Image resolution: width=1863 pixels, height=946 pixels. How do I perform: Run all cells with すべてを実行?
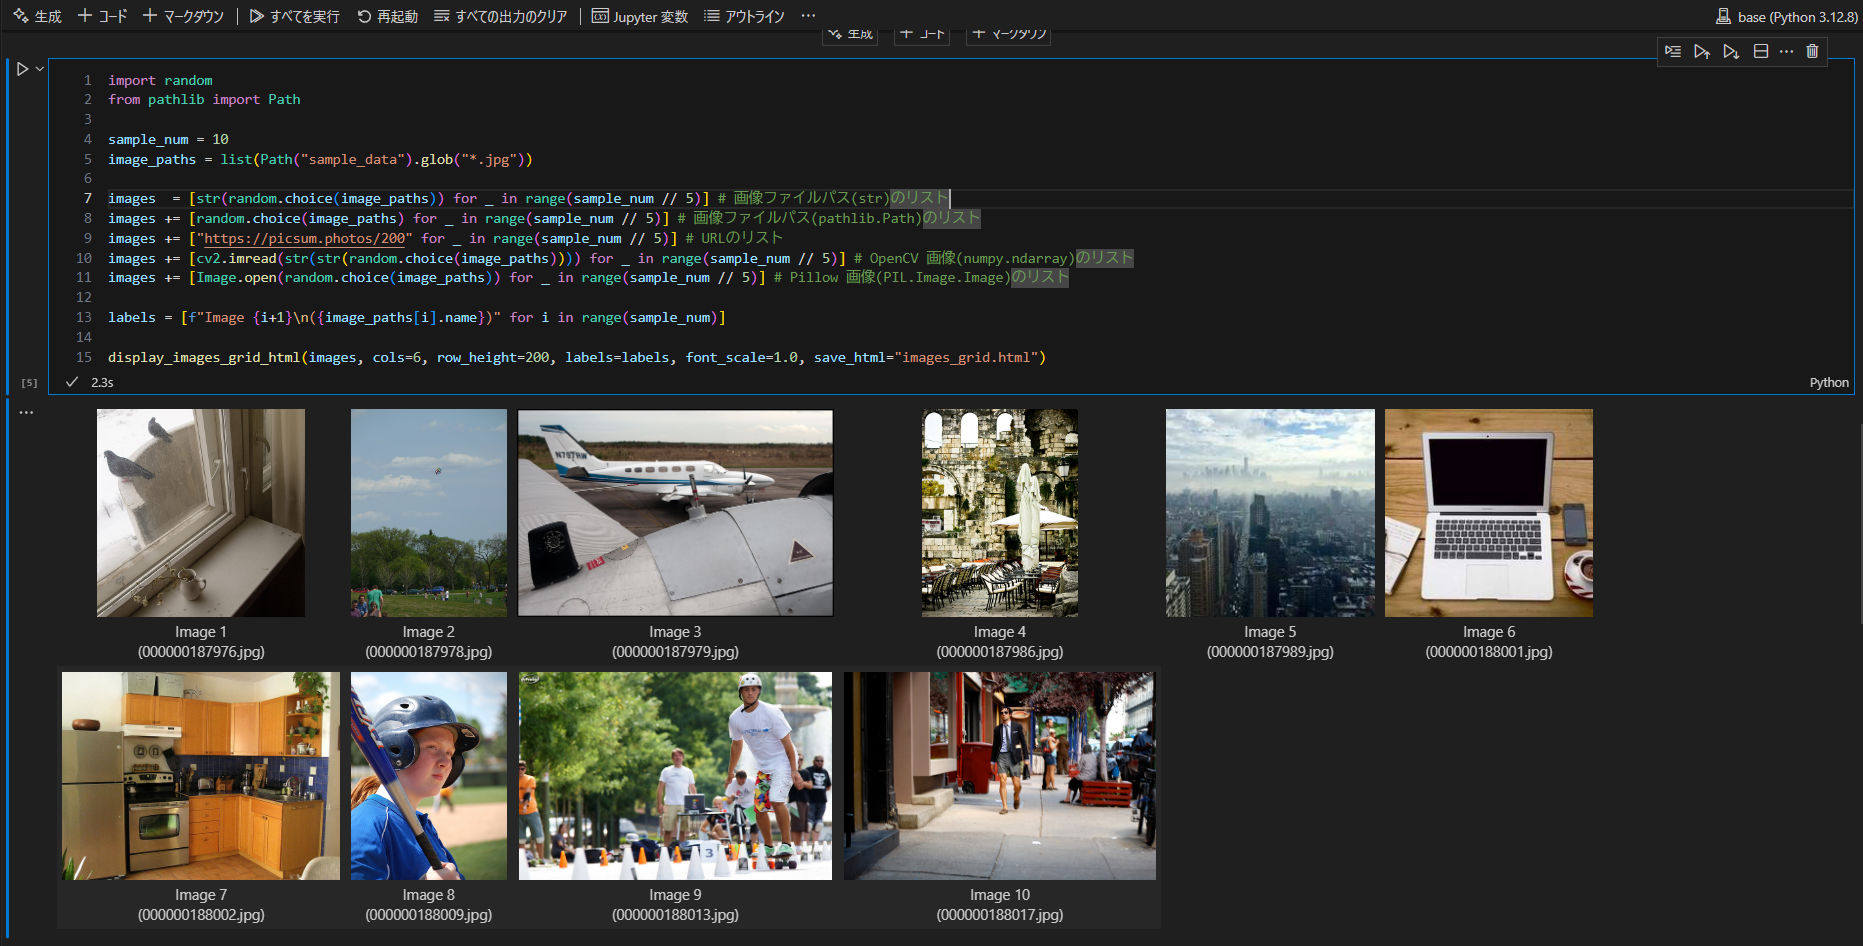pos(295,16)
